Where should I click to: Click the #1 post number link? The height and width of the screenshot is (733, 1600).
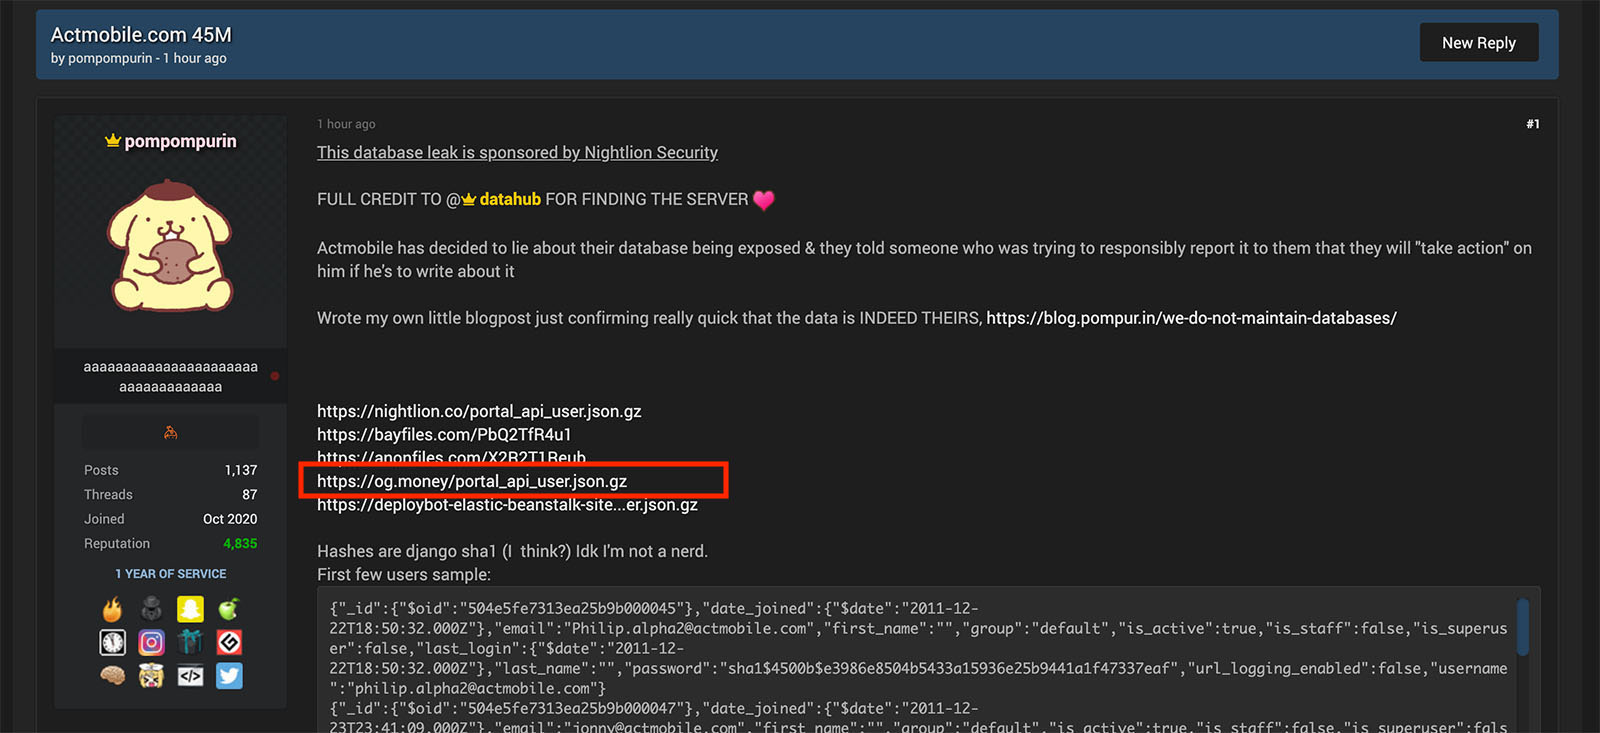point(1532,124)
